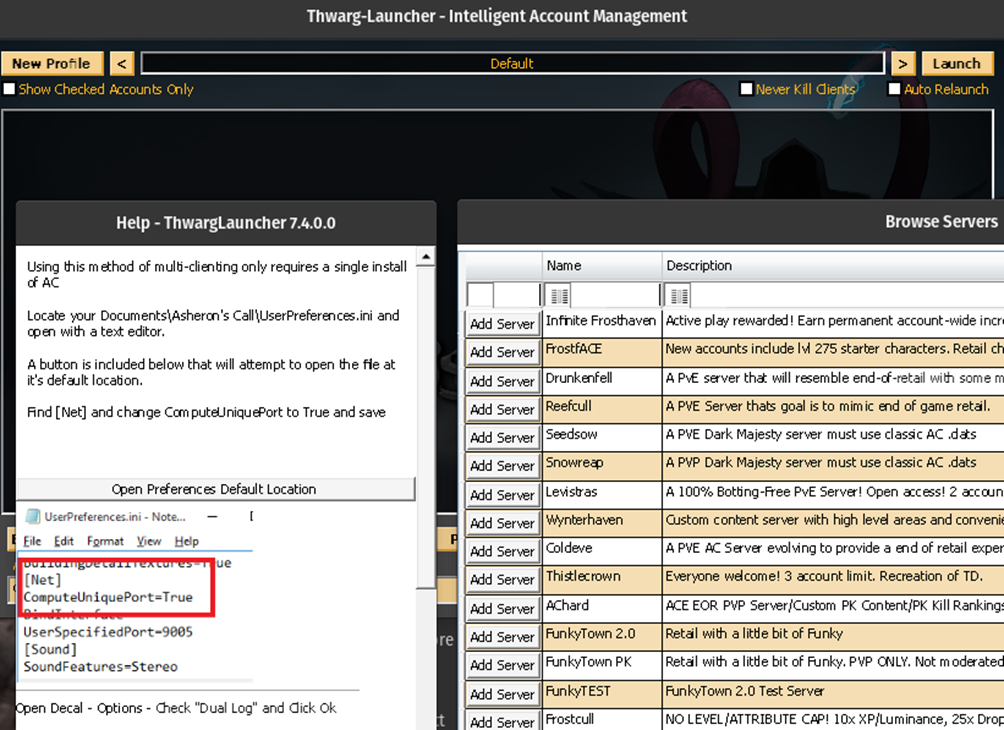Add the Drunkenfell server
Viewport: 1004px width, 730px height.
click(502, 380)
